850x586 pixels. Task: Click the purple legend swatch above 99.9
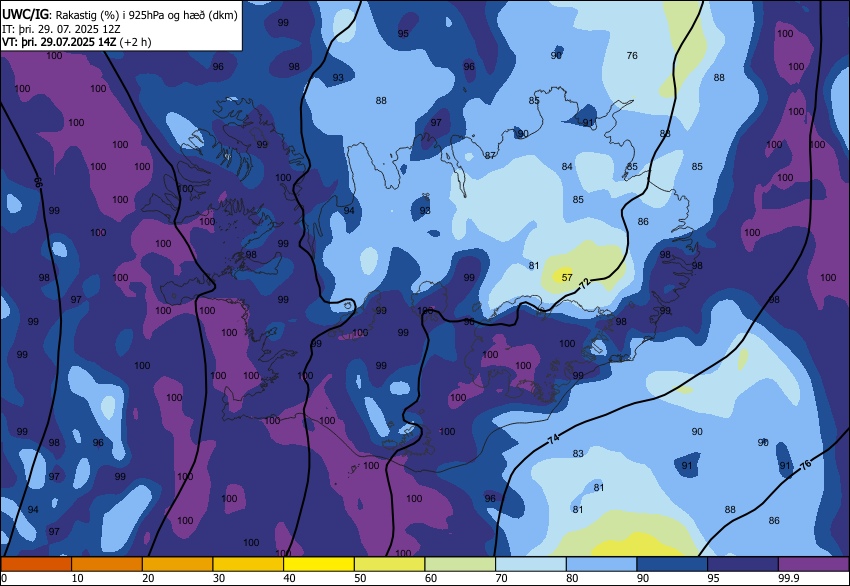point(814,564)
